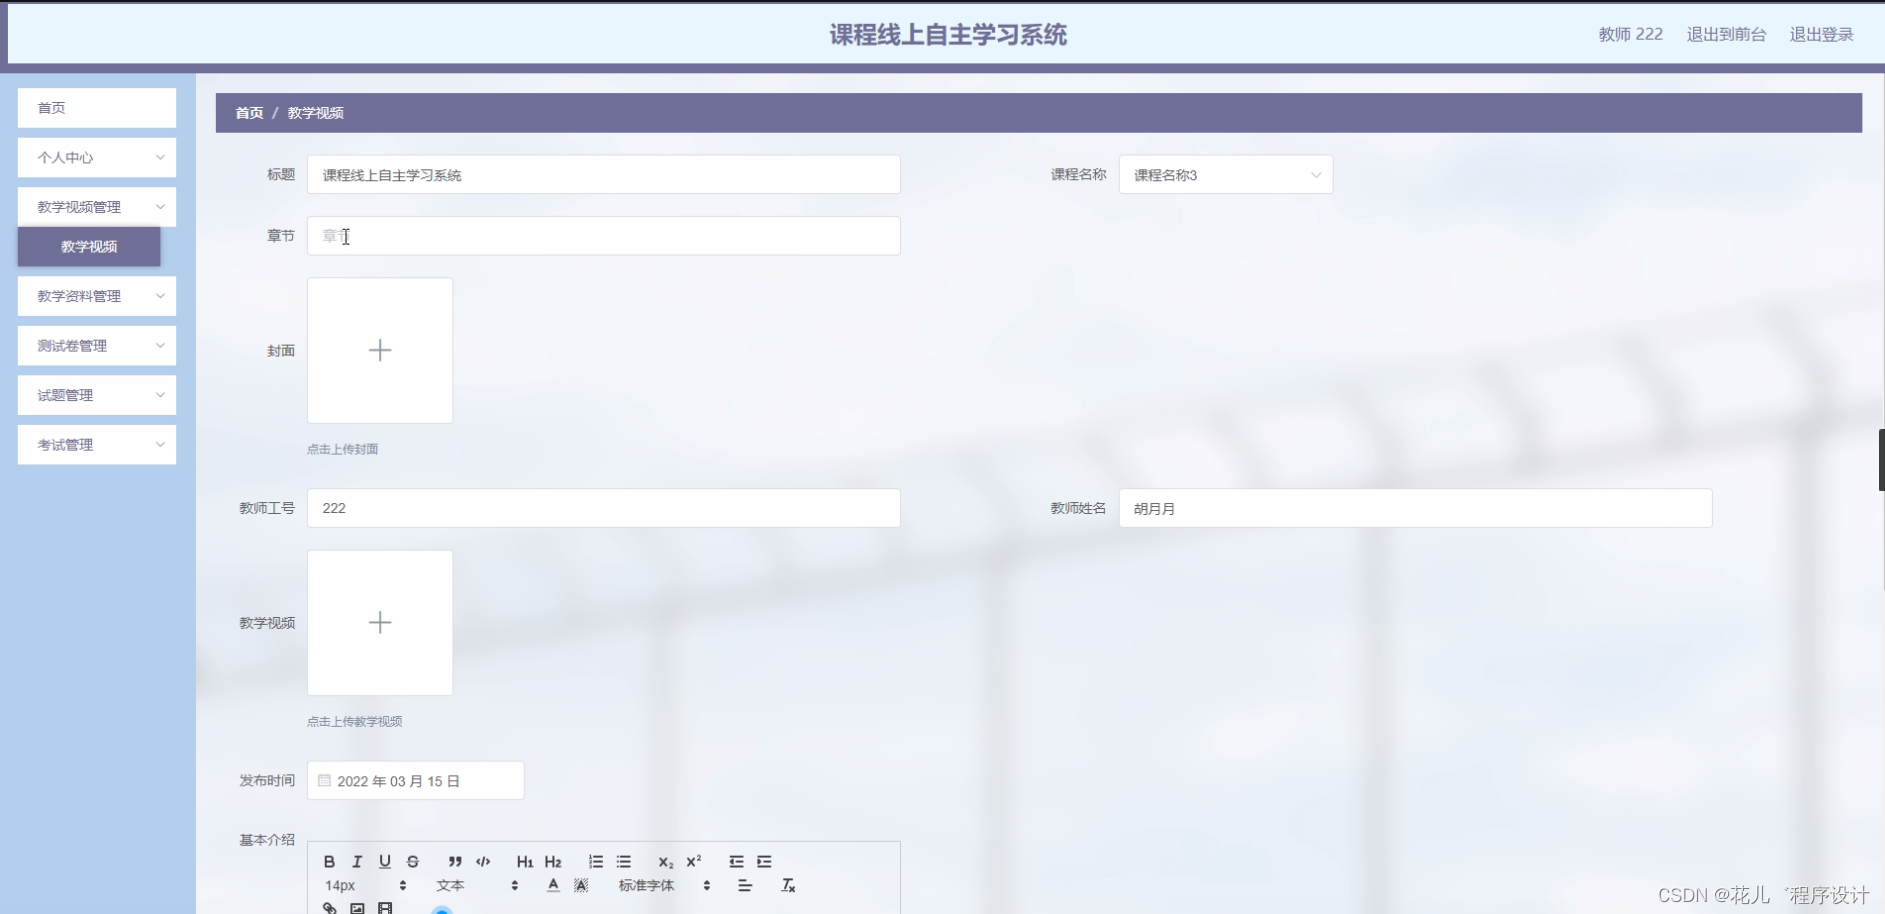The image size is (1885, 914).
Task: Expand the 教学资料管理 sidebar section
Action: tap(96, 296)
